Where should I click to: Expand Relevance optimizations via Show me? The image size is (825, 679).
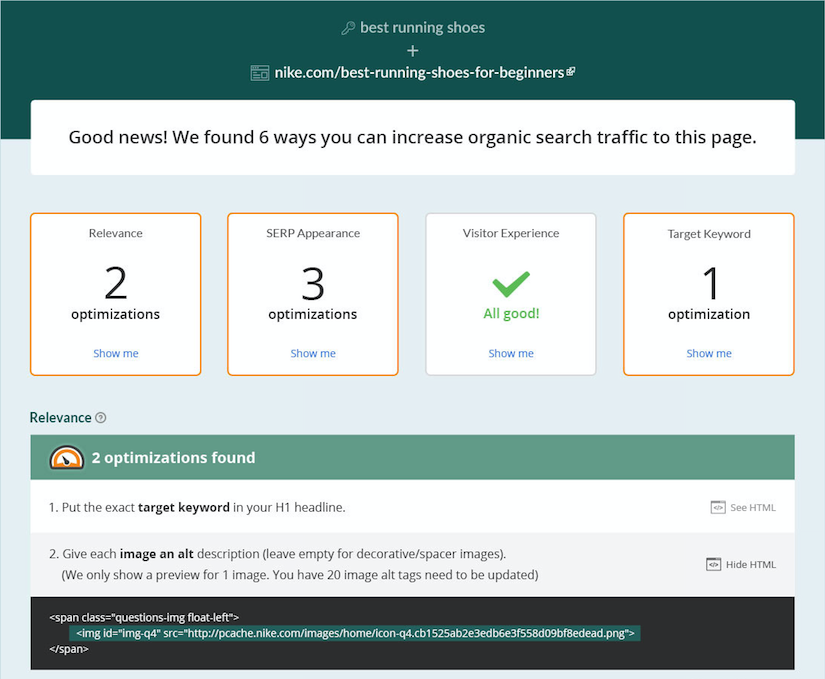[116, 353]
